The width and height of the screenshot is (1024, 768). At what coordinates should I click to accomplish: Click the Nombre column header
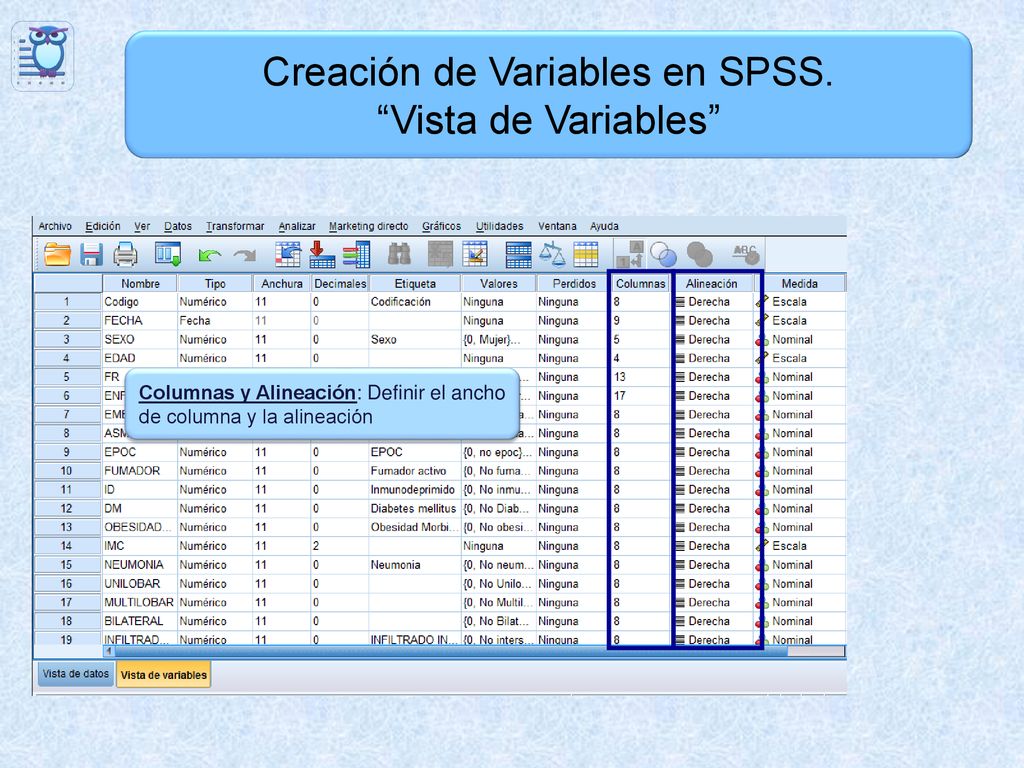click(140, 283)
